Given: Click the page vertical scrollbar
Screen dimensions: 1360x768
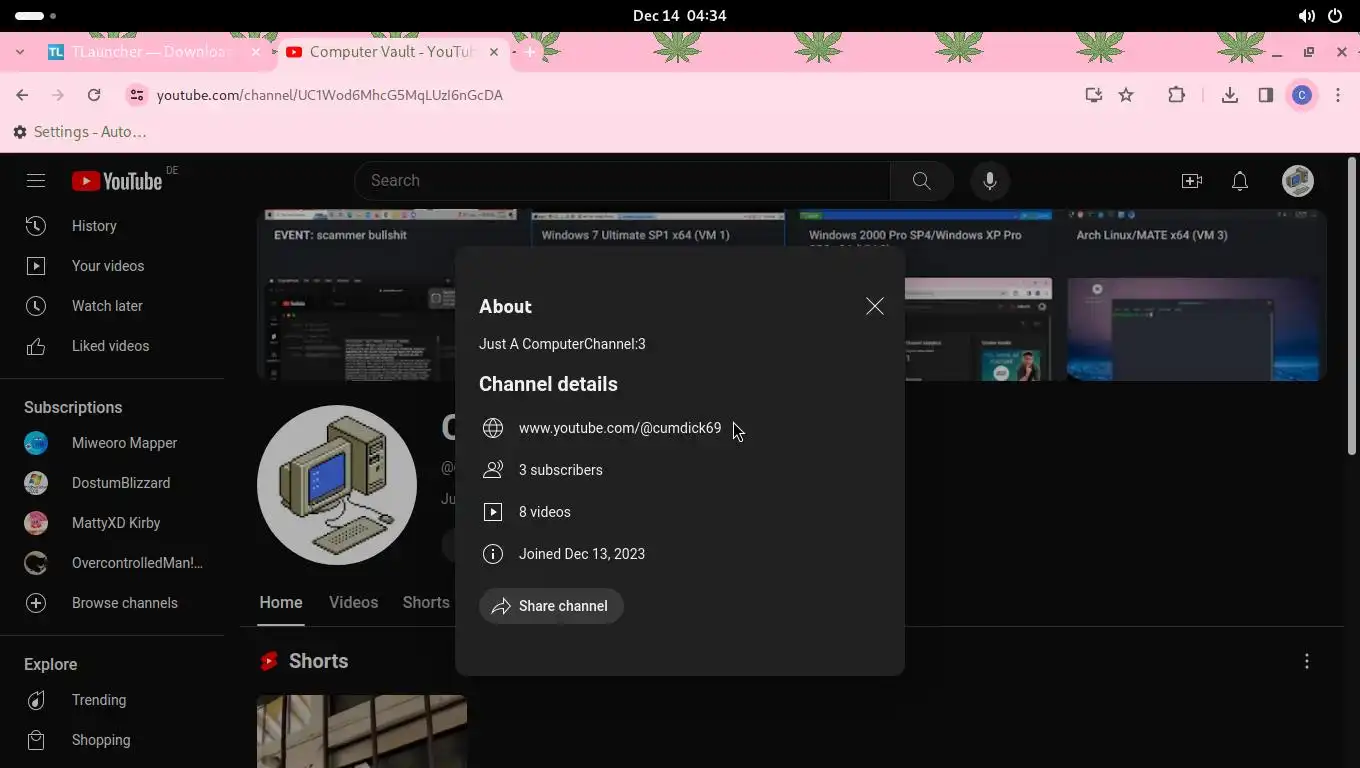Looking at the screenshot, I should coord(1352,306).
